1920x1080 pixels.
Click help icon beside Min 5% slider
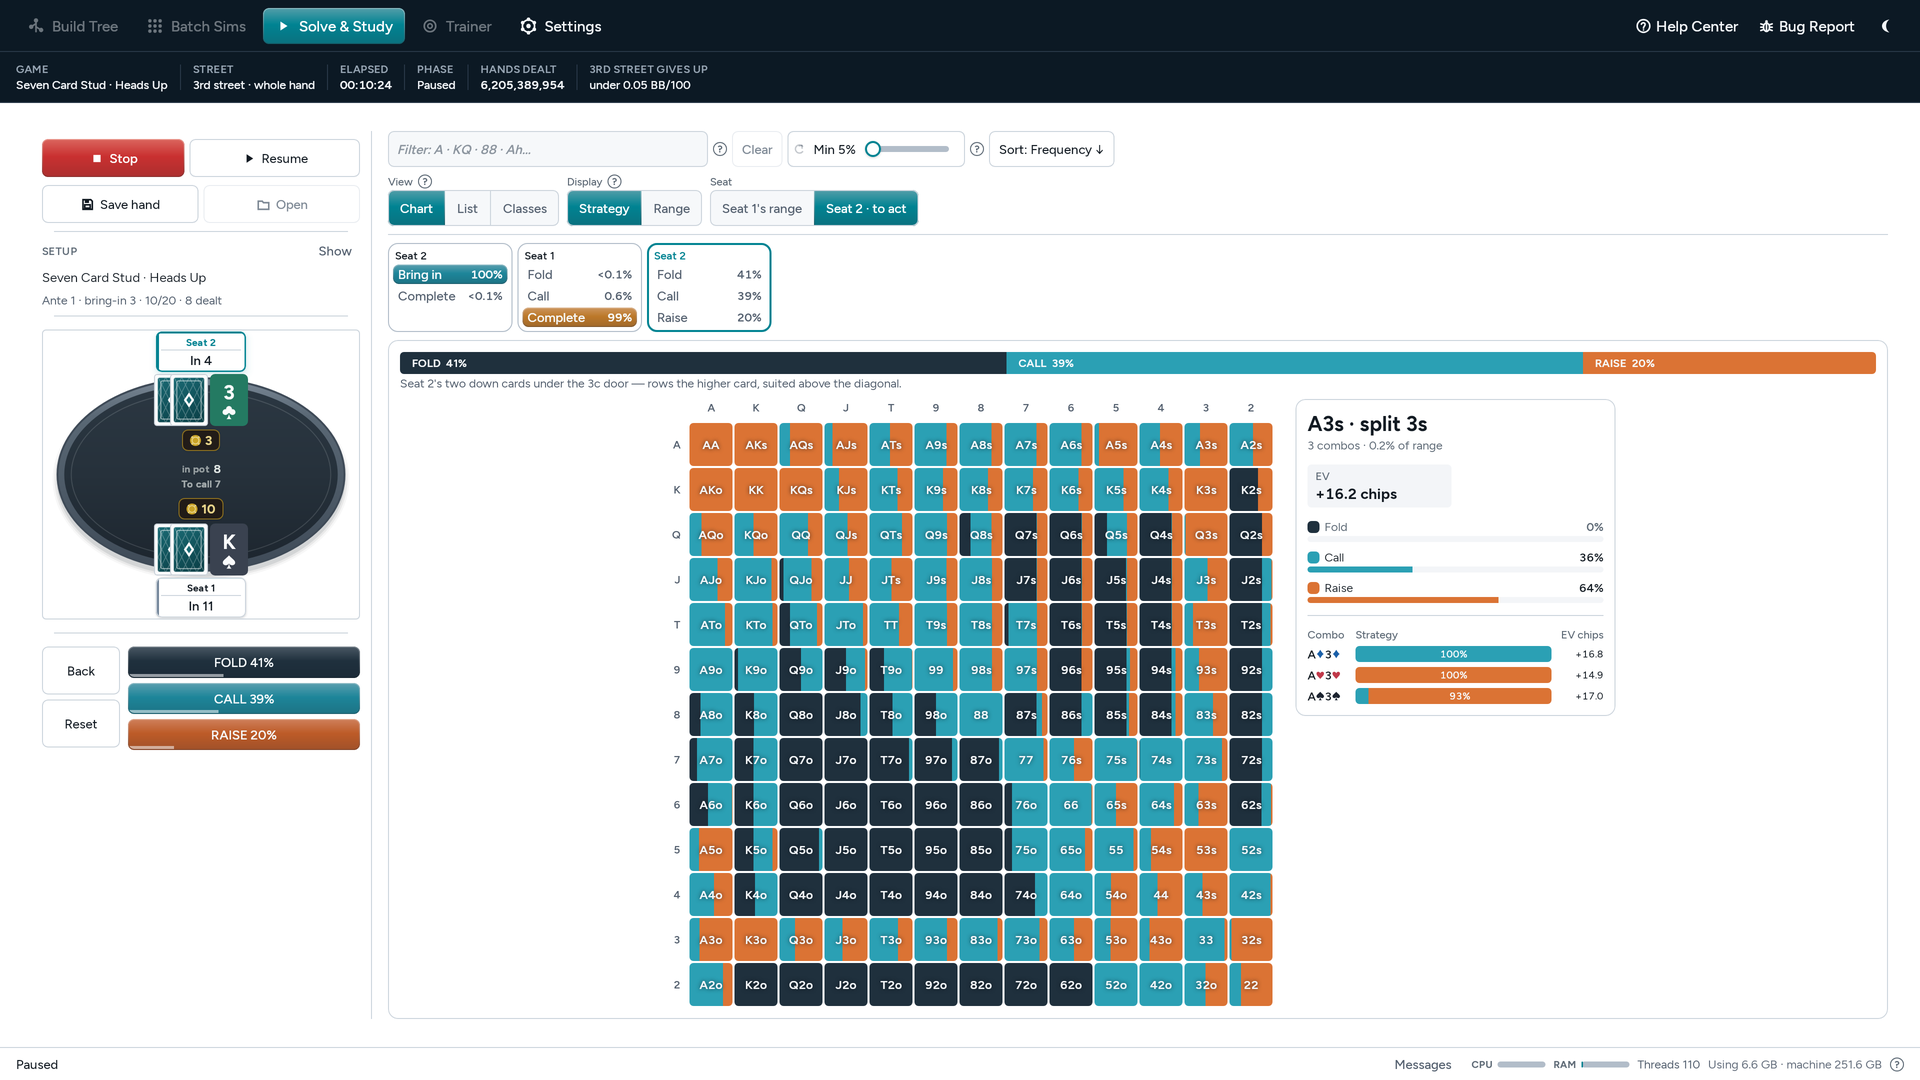(977, 149)
